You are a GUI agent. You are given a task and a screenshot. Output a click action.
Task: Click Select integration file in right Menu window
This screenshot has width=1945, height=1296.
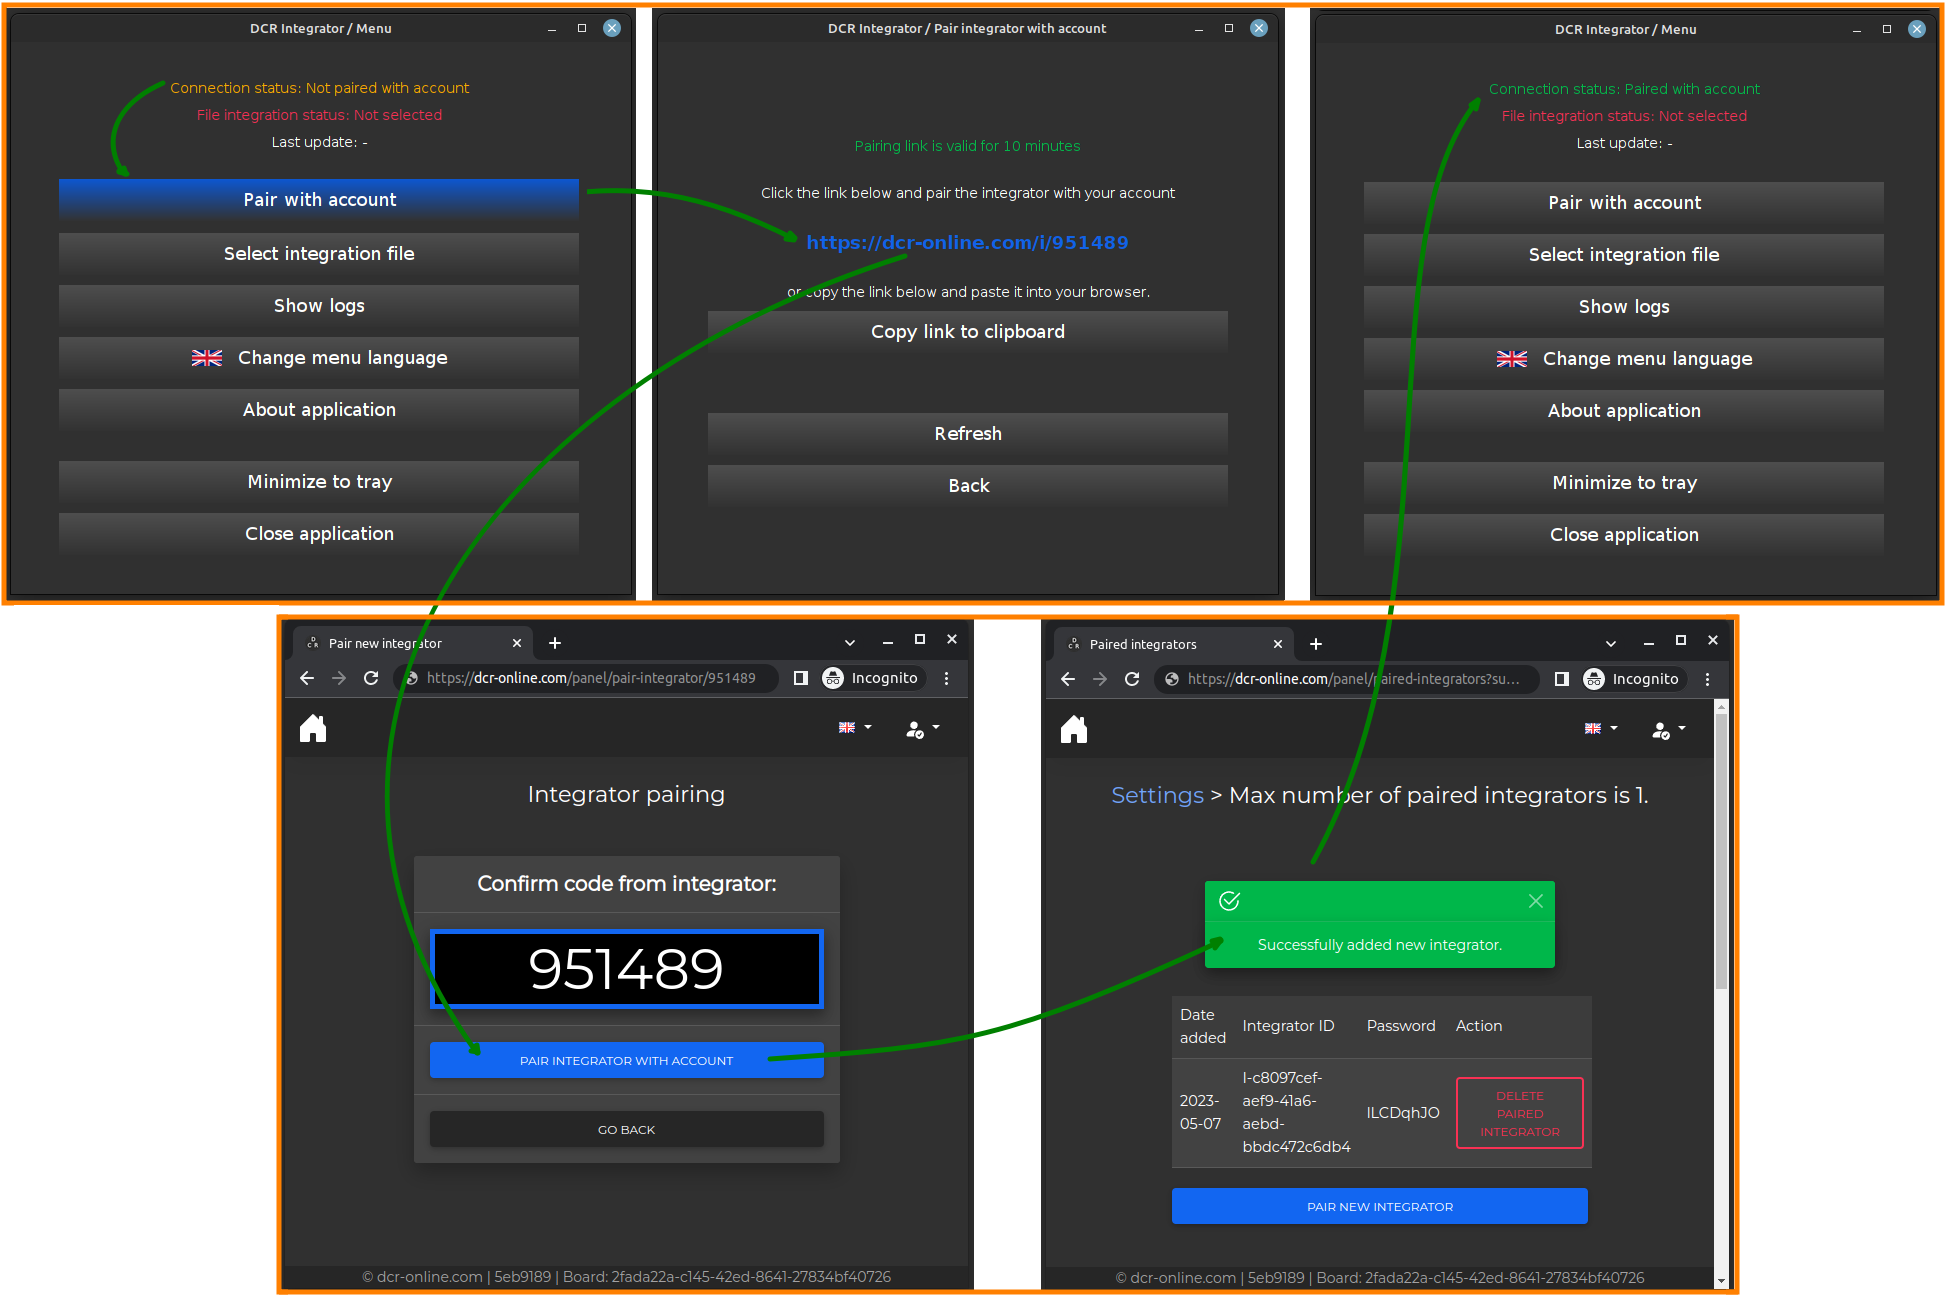[x=1624, y=255]
